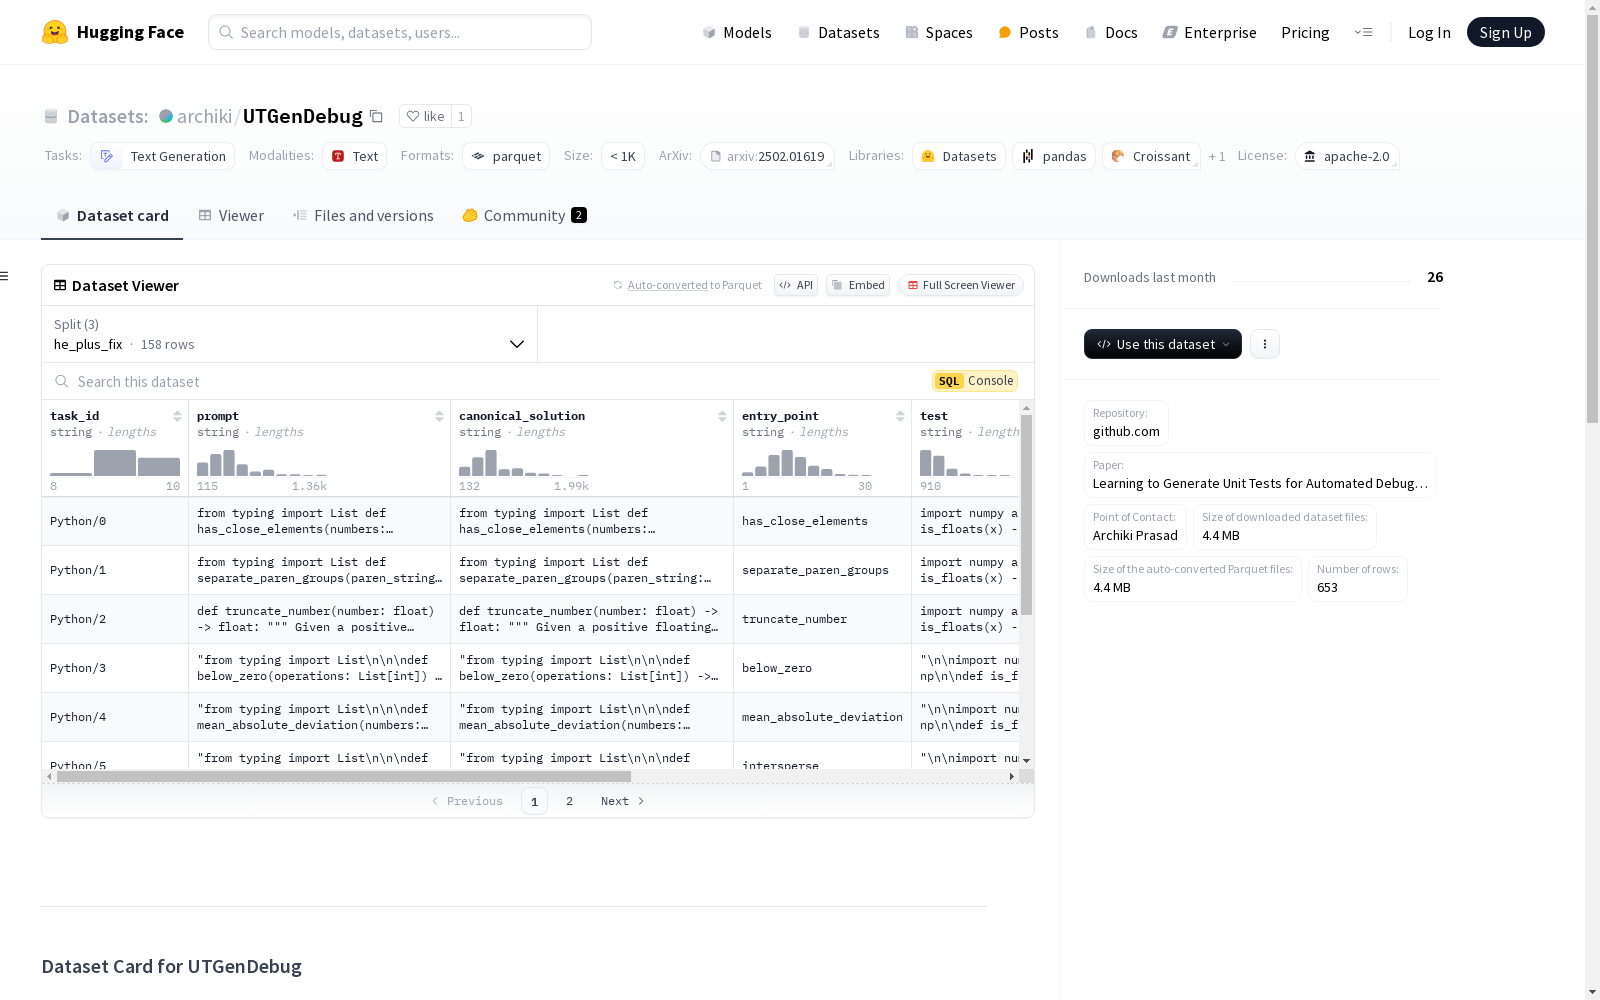Open the Models nav item
The width and height of the screenshot is (1600, 1000).
[x=737, y=32]
